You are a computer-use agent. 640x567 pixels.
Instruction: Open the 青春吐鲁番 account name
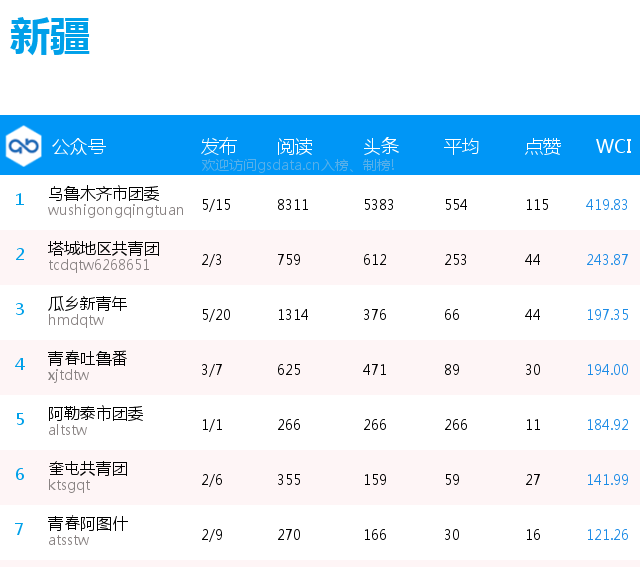(x=87, y=358)
